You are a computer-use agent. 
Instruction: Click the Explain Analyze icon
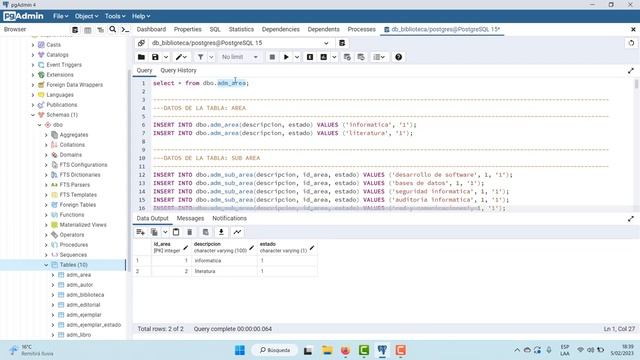coord(324,57)
